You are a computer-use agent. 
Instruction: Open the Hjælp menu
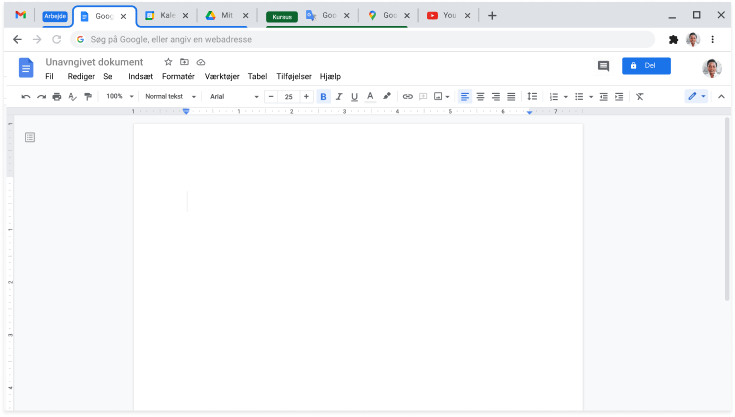click(x=330, y=76)
